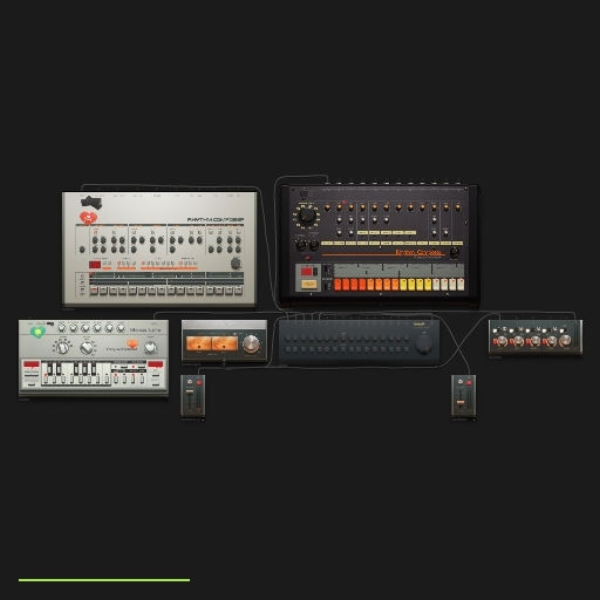Click the green heart badge on the bassline synth
This screenshot has width=600, height=600.
pyautogui.click(x=38, y=331)
